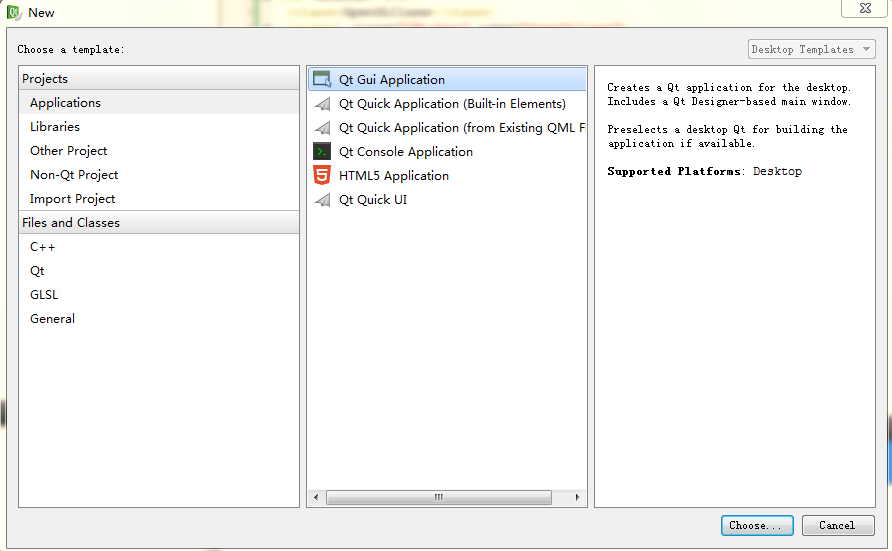This screenshot has width=892, height=551.
Task: Click the Qt Quick UI paper-plane icon
Action: coord(323,200)
